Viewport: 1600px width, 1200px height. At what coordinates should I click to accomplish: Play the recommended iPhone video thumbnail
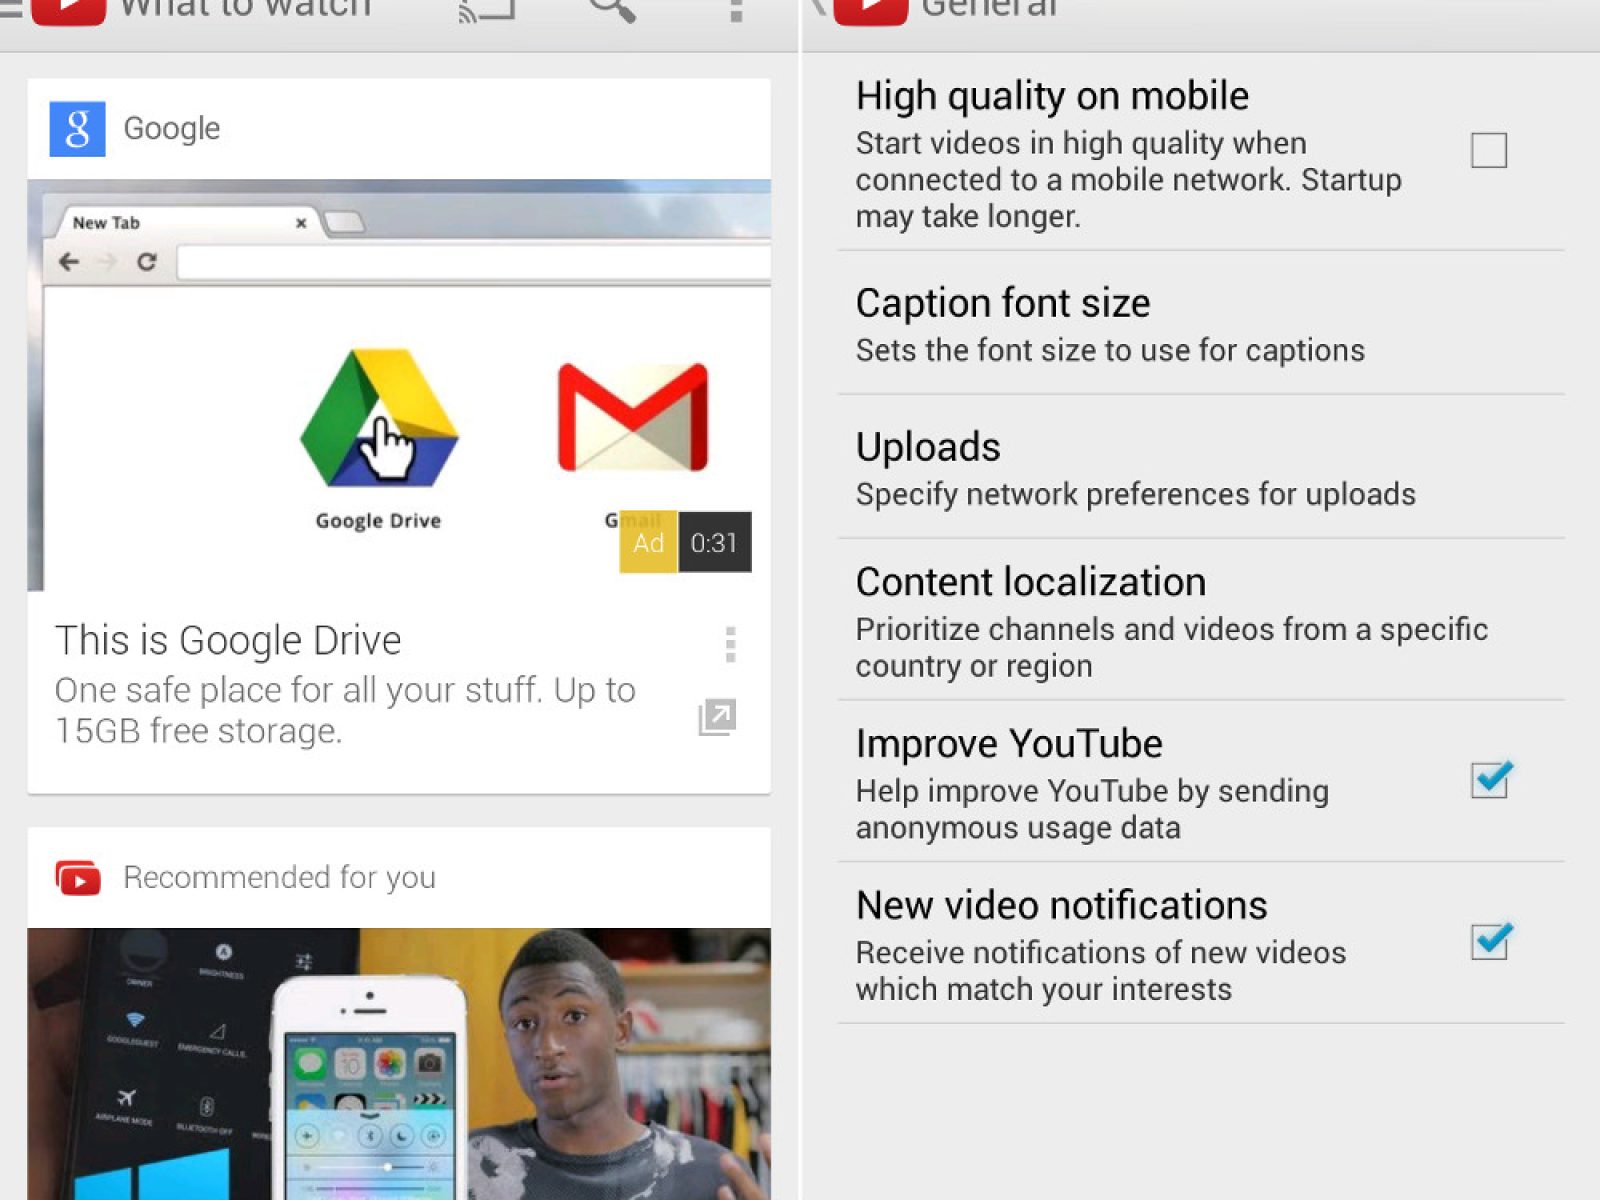coord(399,1064)
